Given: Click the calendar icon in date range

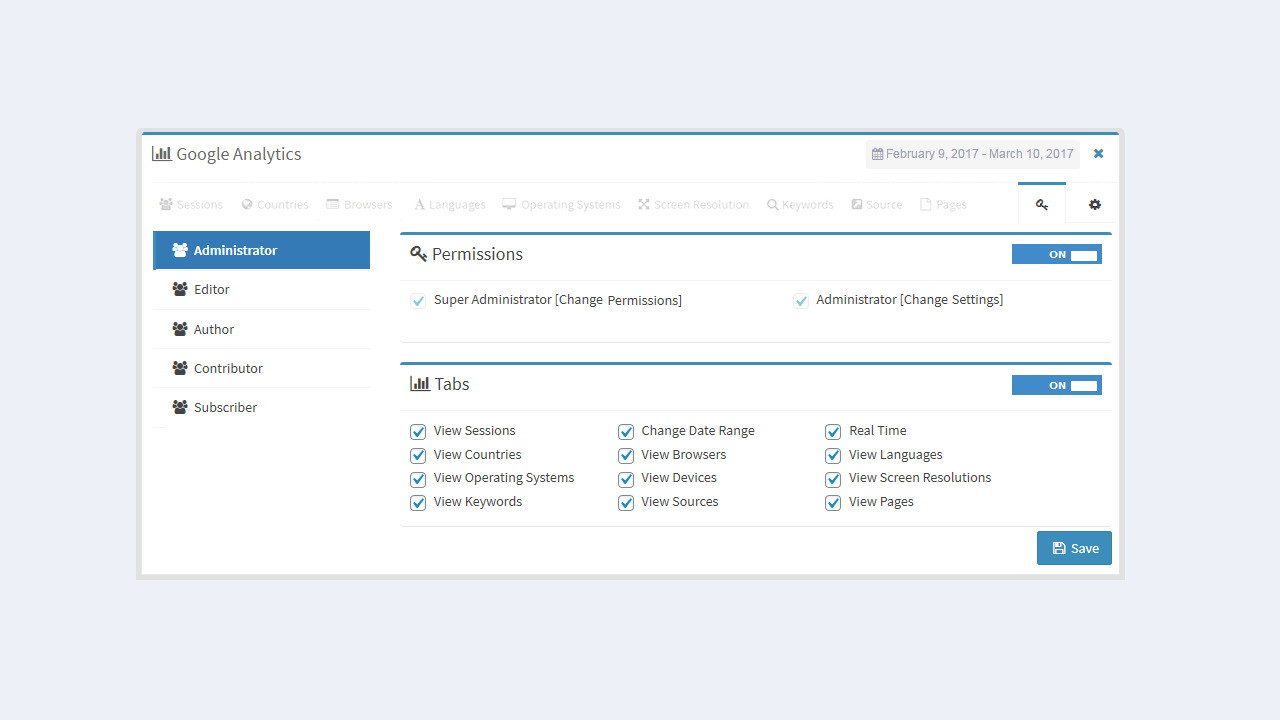Looking at the screenshot, I should pyautogui.click(x=878, y=154).
